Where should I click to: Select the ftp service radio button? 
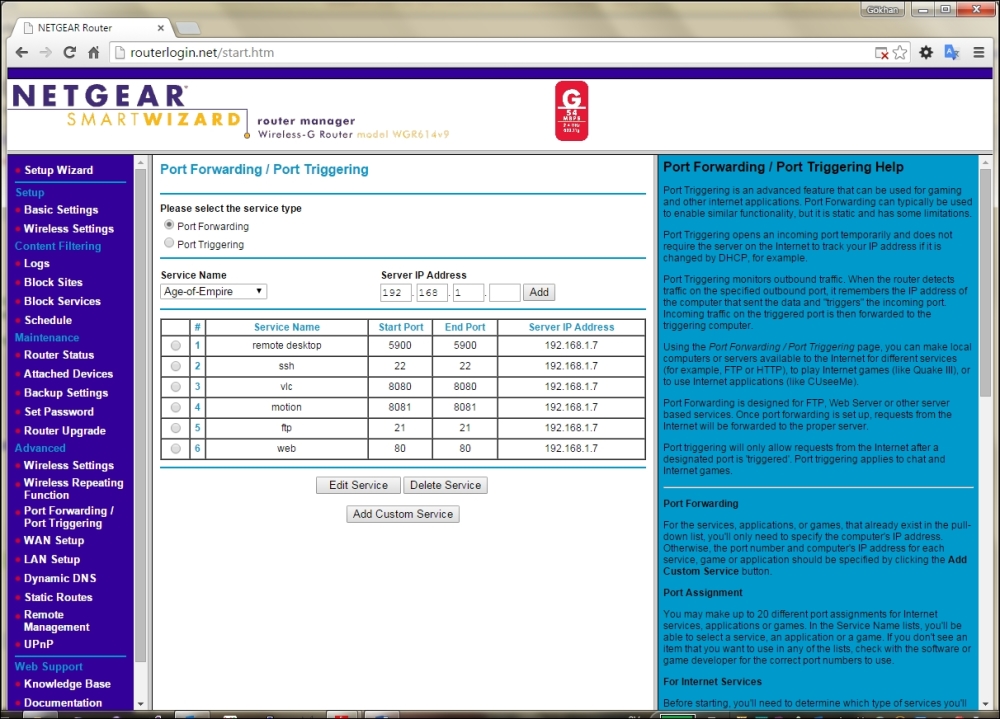175,428
